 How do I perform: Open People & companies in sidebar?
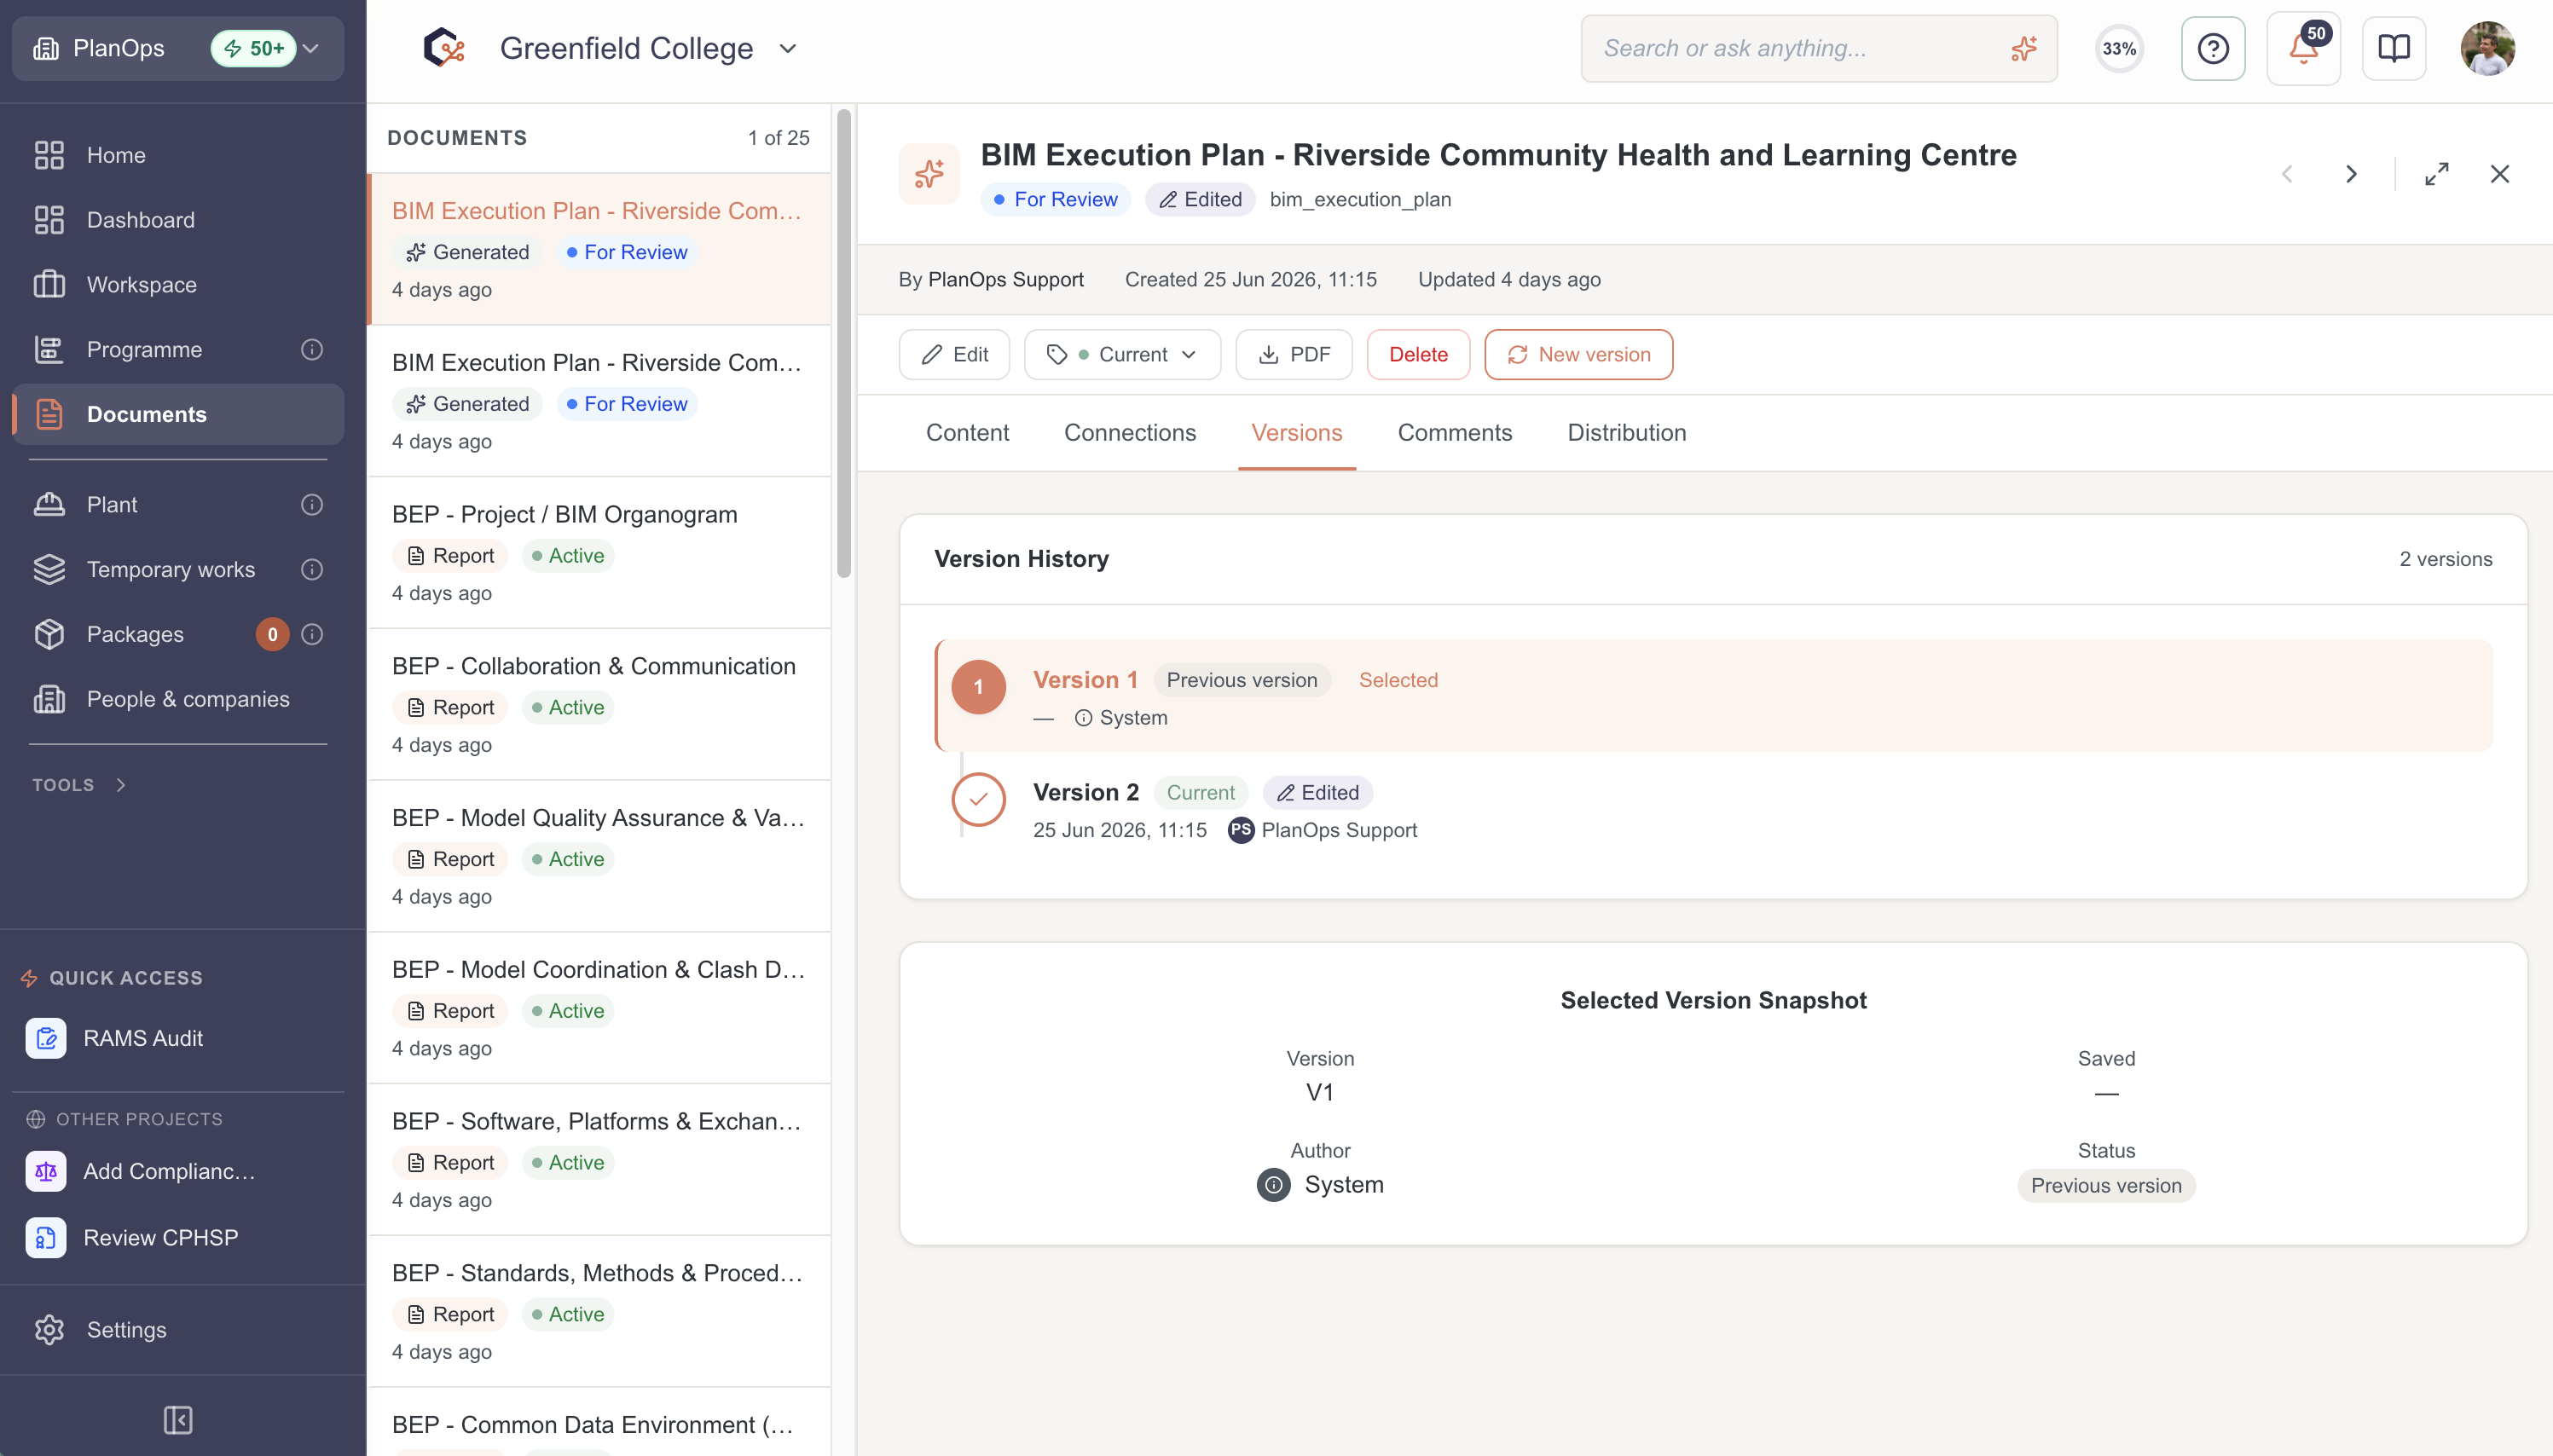(178, 699)
